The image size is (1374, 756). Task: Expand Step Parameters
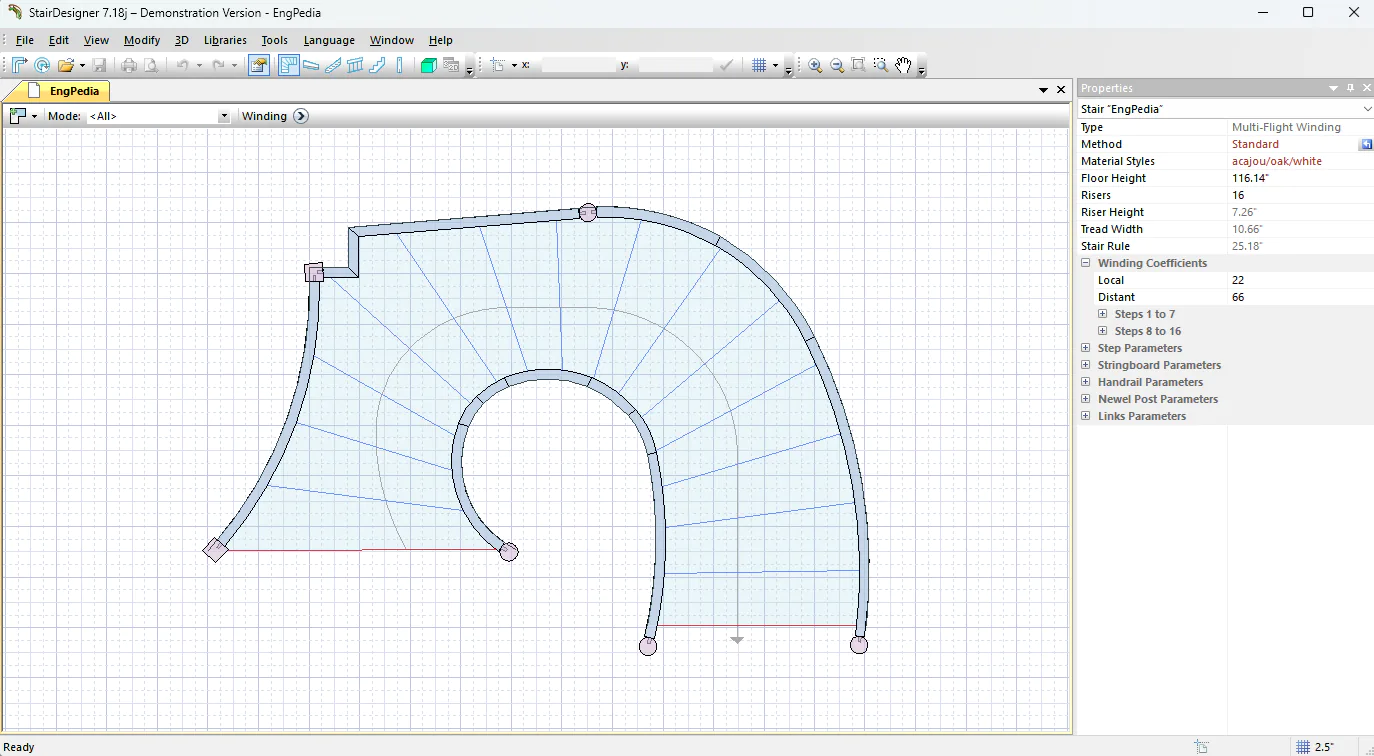(1086, 348)
